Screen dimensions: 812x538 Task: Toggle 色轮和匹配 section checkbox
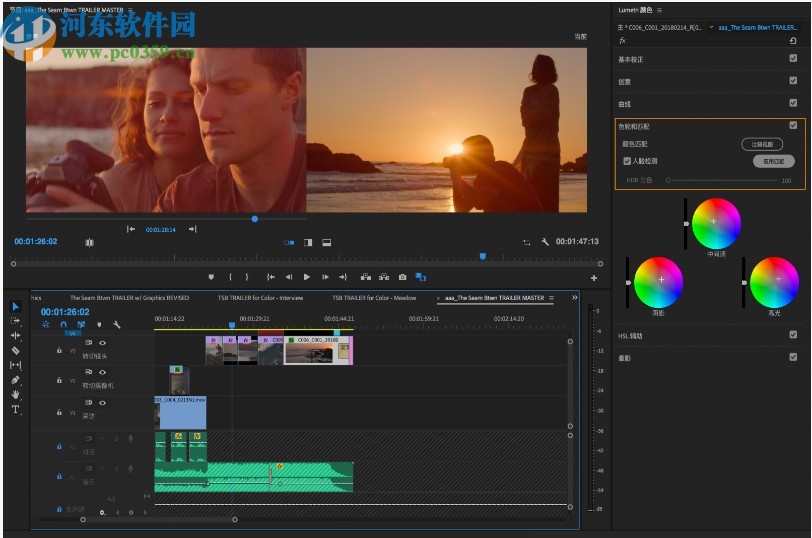793,125
